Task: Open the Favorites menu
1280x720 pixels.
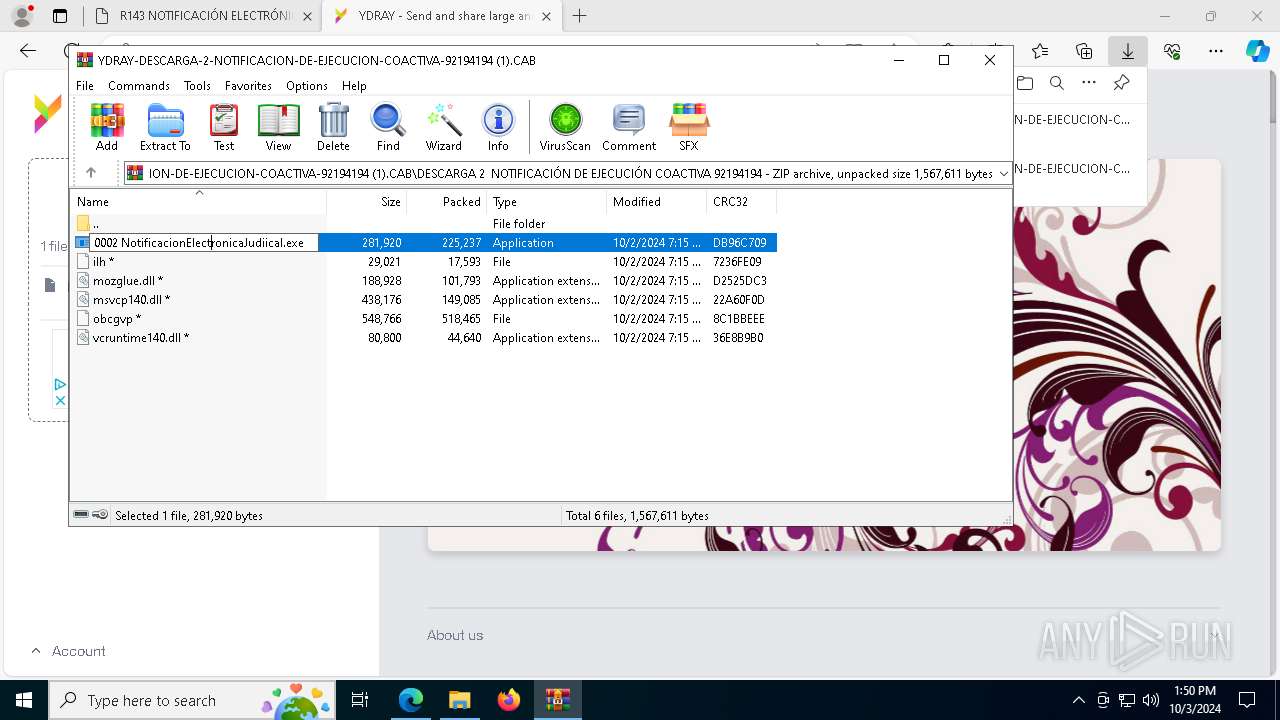Action: (248, 86)
